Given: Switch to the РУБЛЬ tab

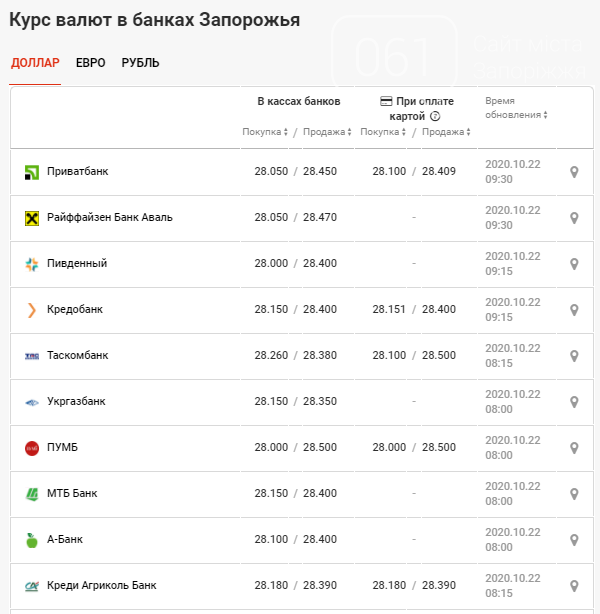Looking at the screenshot, I should 140,63.
